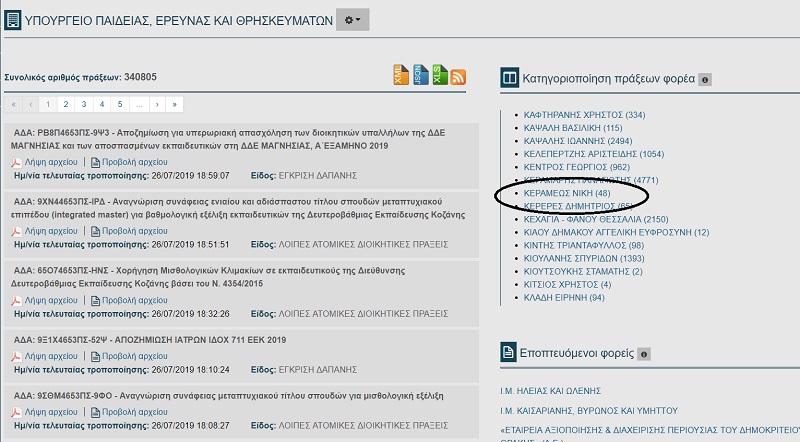Click the ministry building icon in header
Screen dimensions: 800x442
tap(13, 20)
